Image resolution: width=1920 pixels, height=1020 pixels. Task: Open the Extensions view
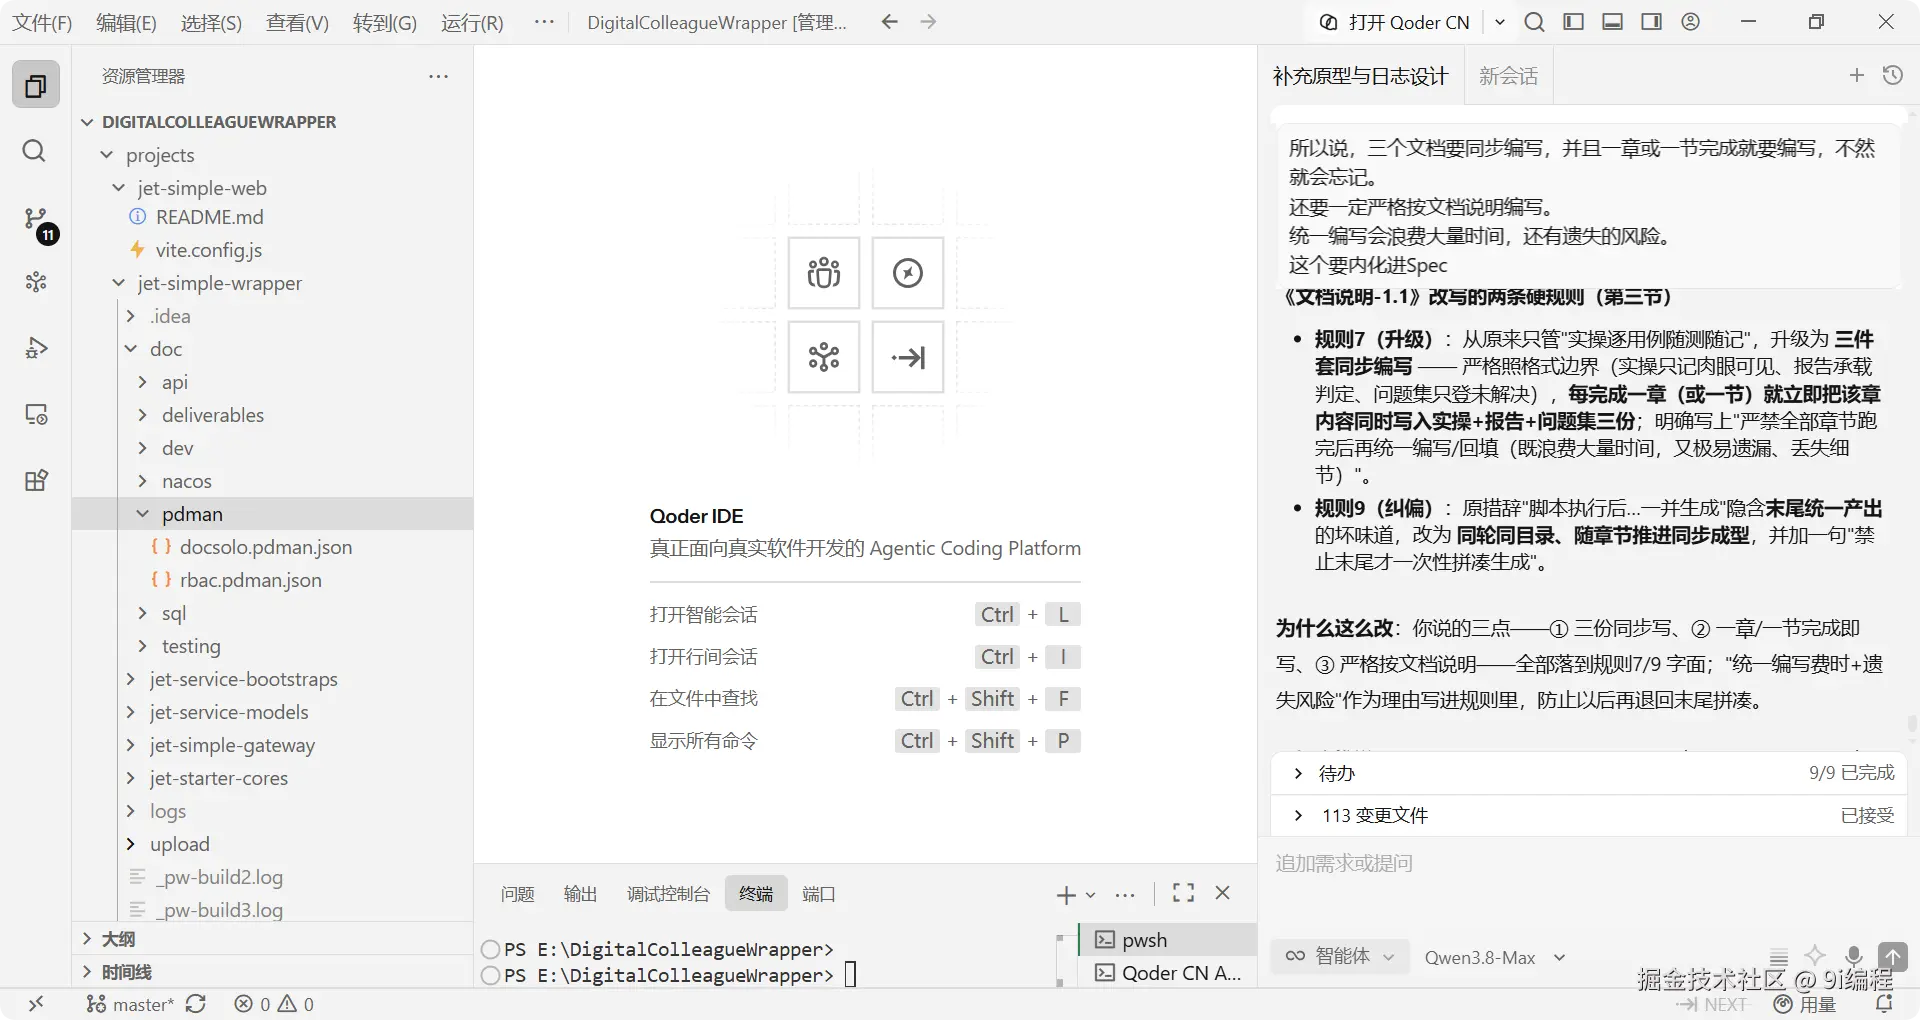[x=36, y=480]
